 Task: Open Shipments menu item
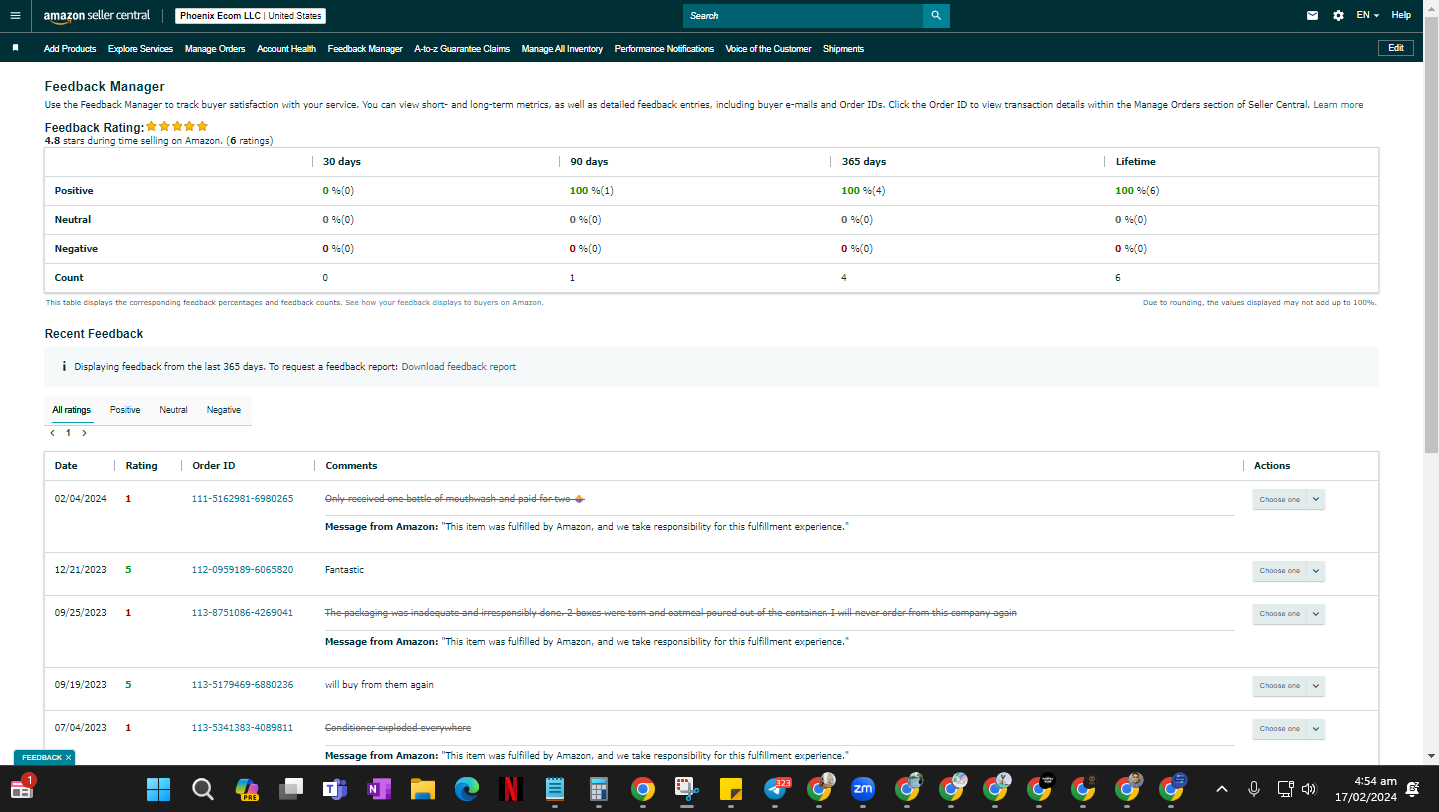click(x=843, y=49)
